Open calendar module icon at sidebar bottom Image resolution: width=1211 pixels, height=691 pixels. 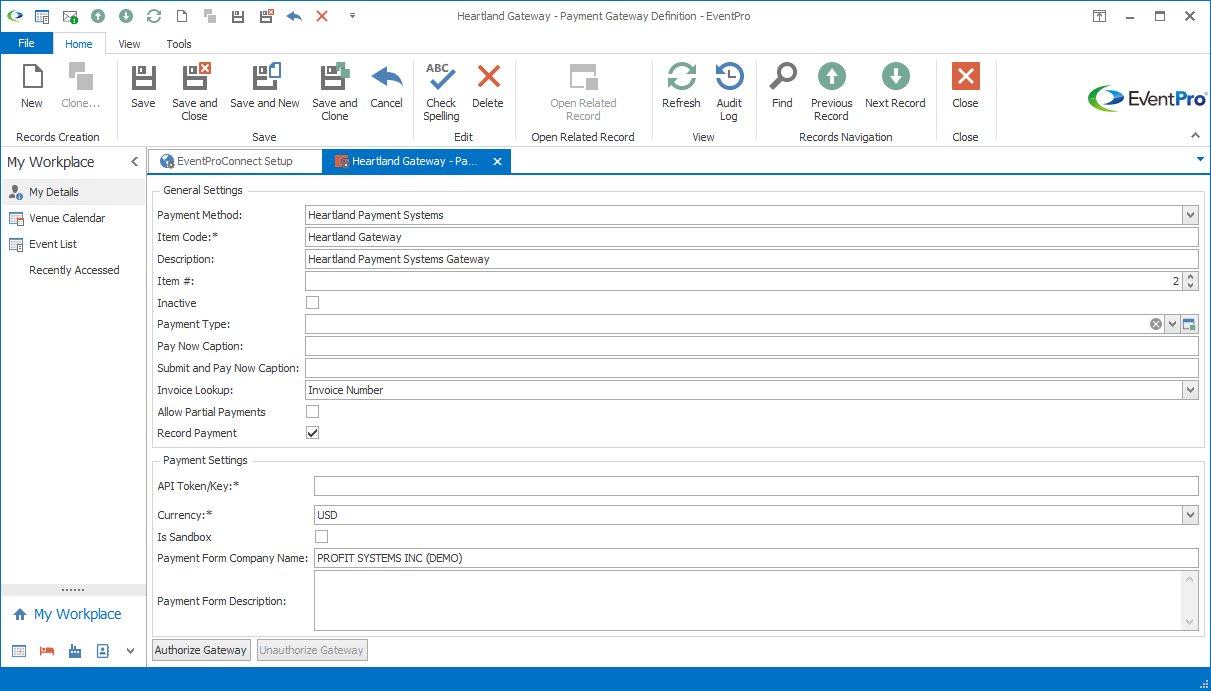(x=19, y=651)
